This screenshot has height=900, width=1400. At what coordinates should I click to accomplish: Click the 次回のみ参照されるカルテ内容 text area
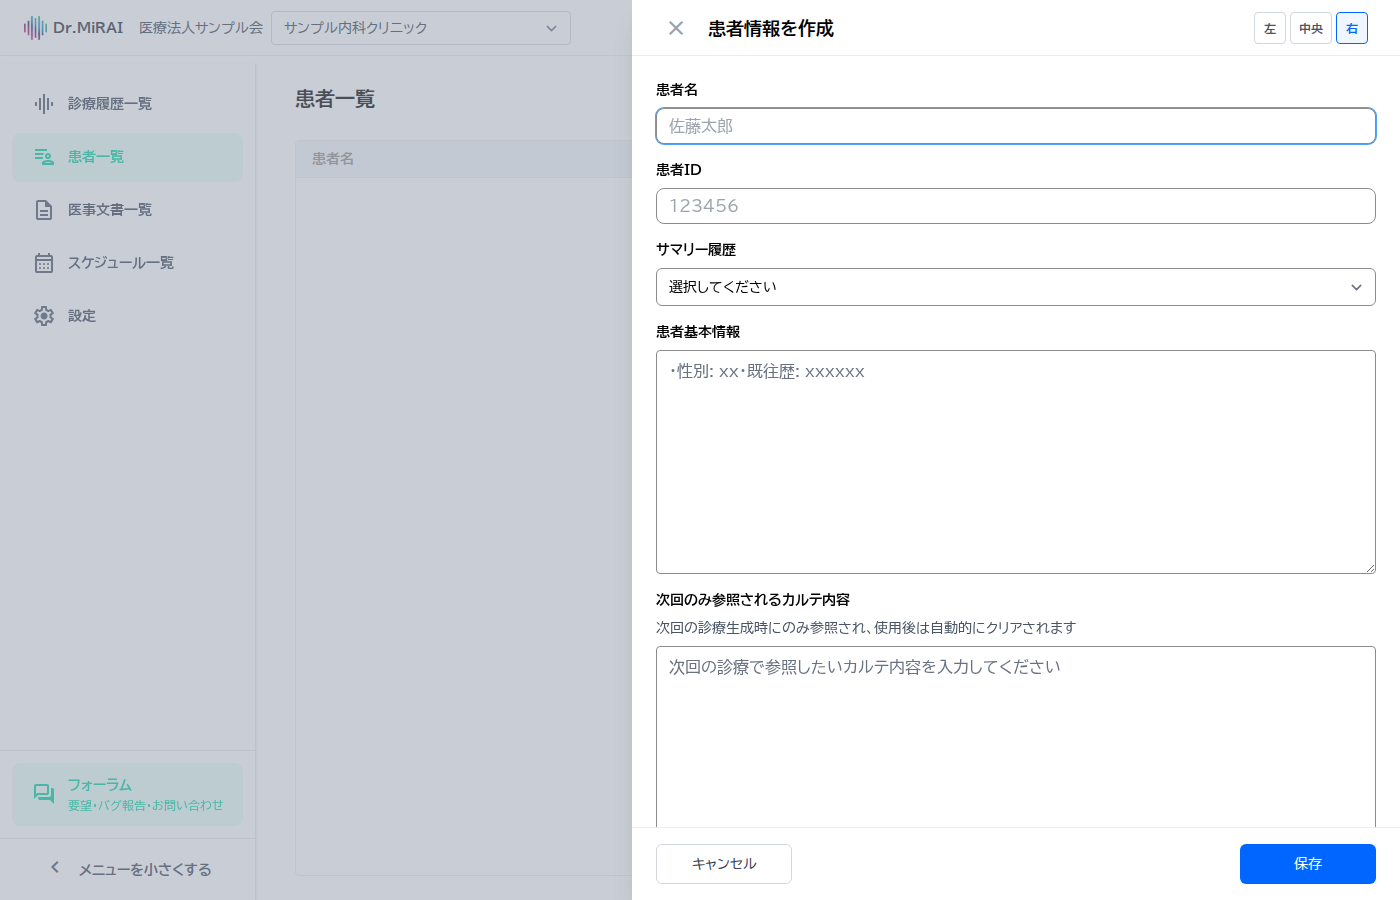(x=1016, y=737)
